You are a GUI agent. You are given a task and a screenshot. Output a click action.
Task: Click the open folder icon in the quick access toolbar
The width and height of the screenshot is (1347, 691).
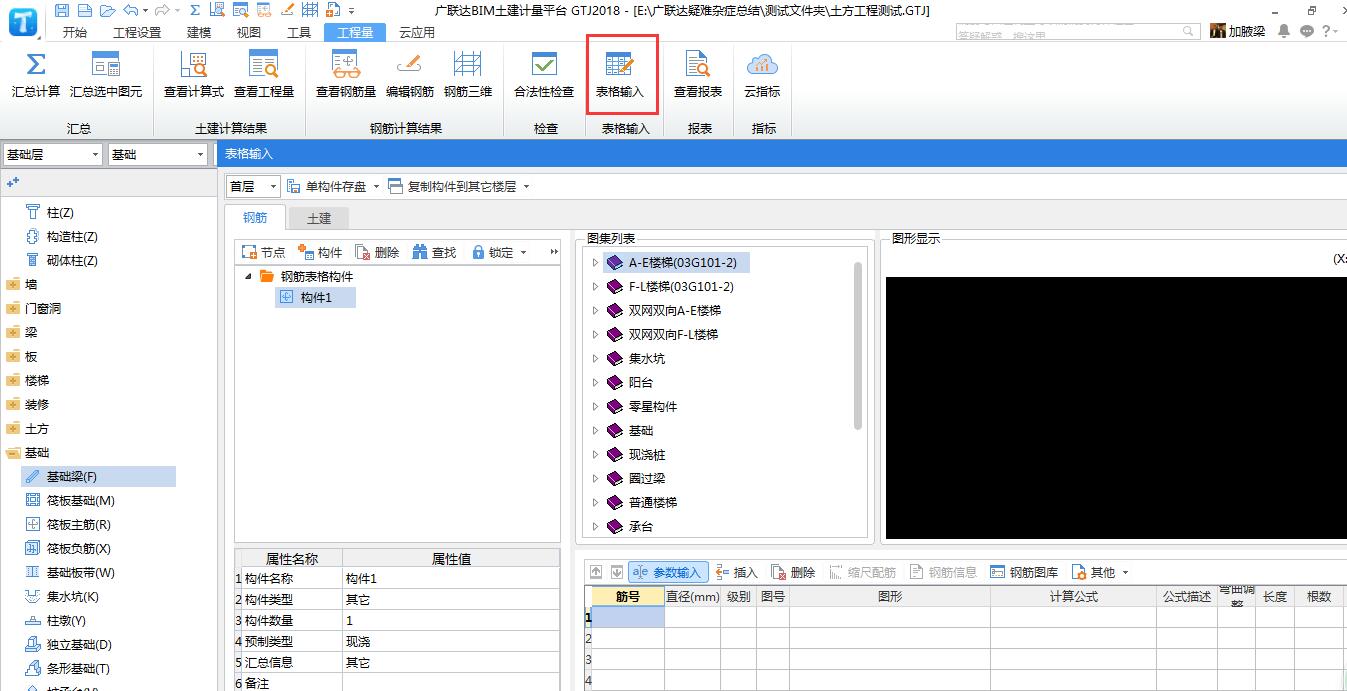(106, 10)
